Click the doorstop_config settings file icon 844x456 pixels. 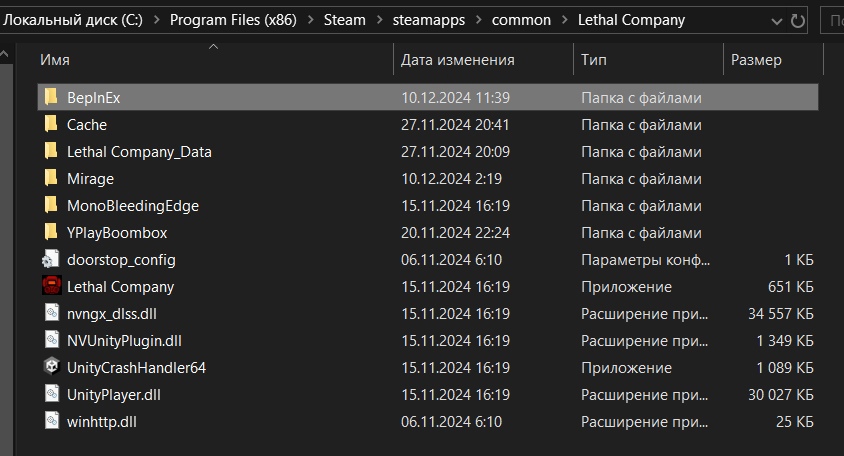tap(52, 260)
